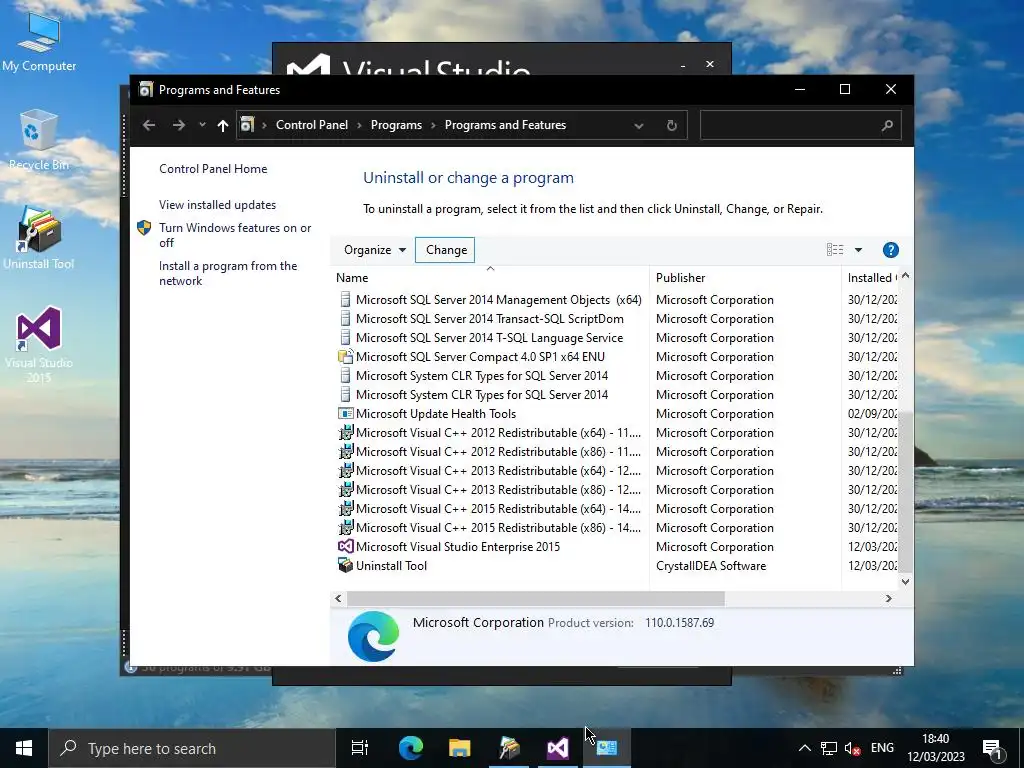Open Turn Windows features on or off
The image size is (1024, 768).
tap(235, 235)
